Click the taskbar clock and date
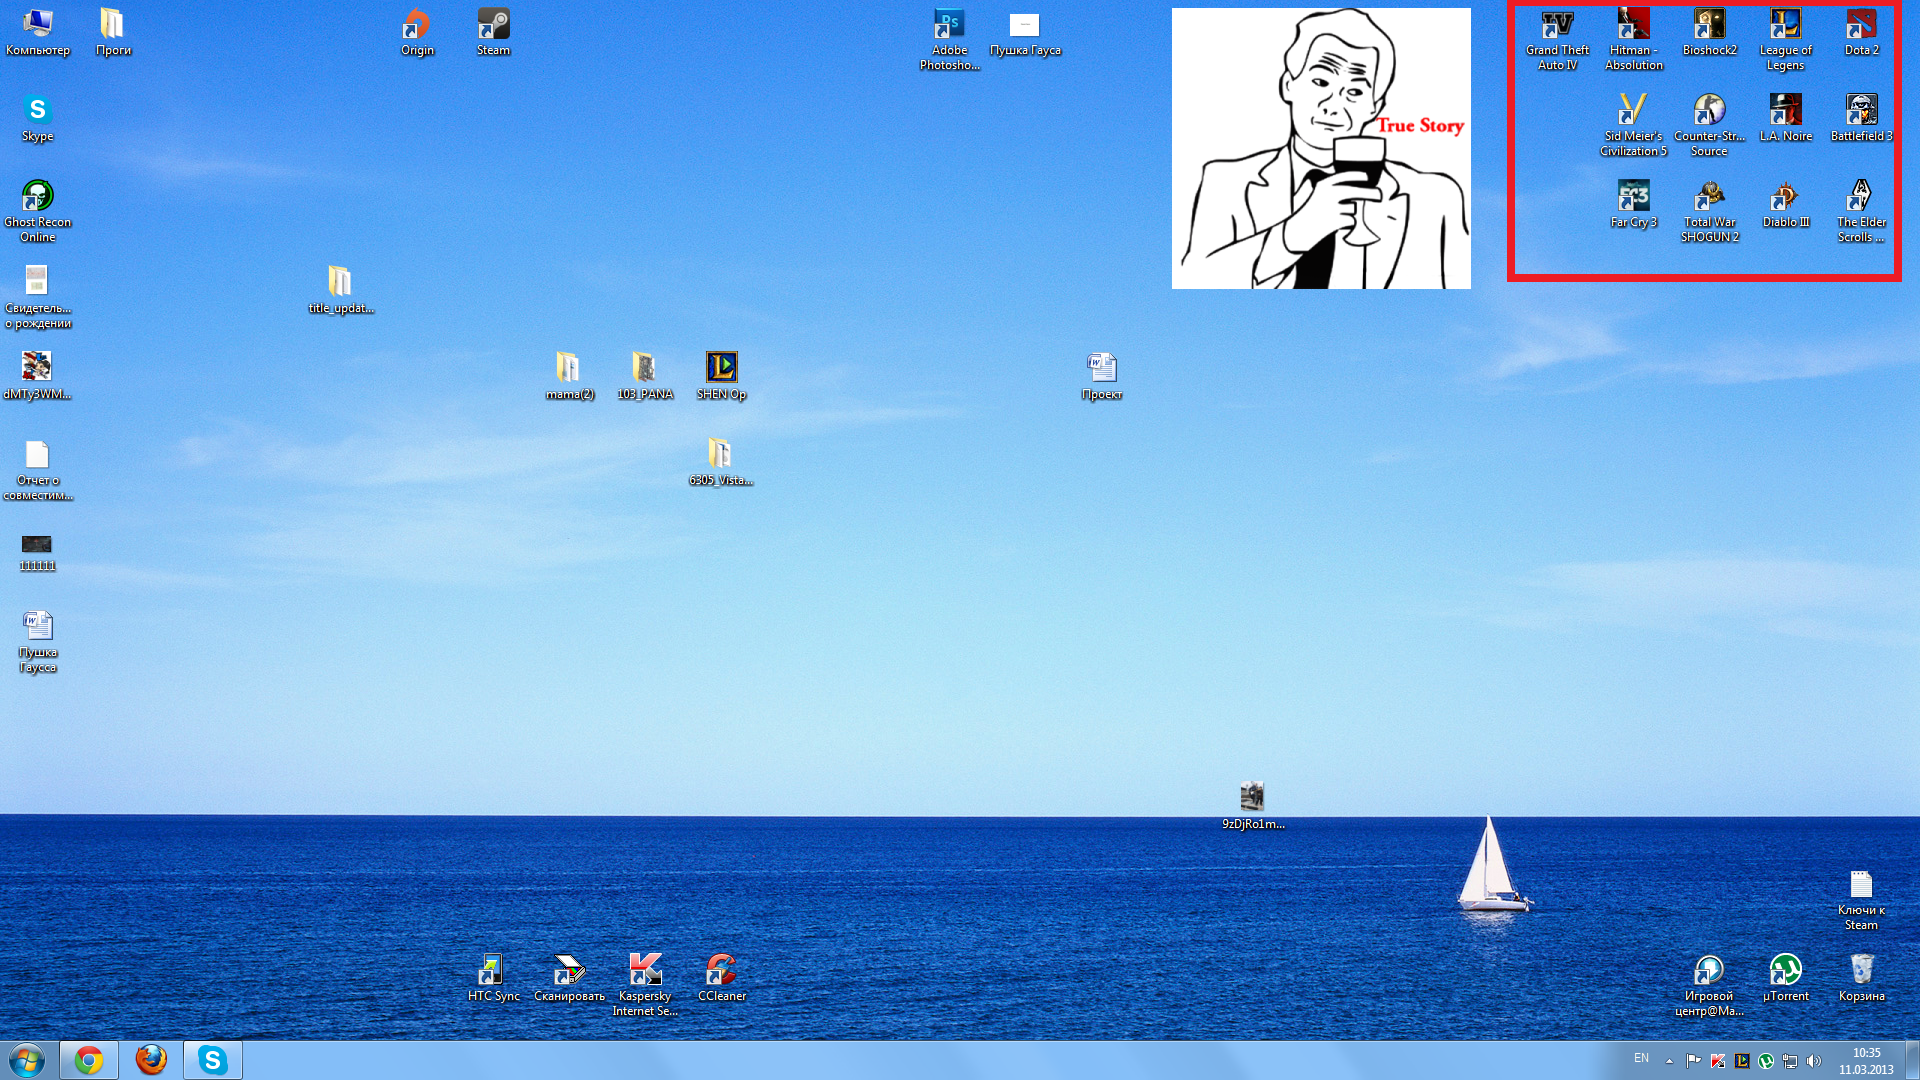This screenshot has width=1920, height=1080. pyautogui.click(x=1866, y=1061)
